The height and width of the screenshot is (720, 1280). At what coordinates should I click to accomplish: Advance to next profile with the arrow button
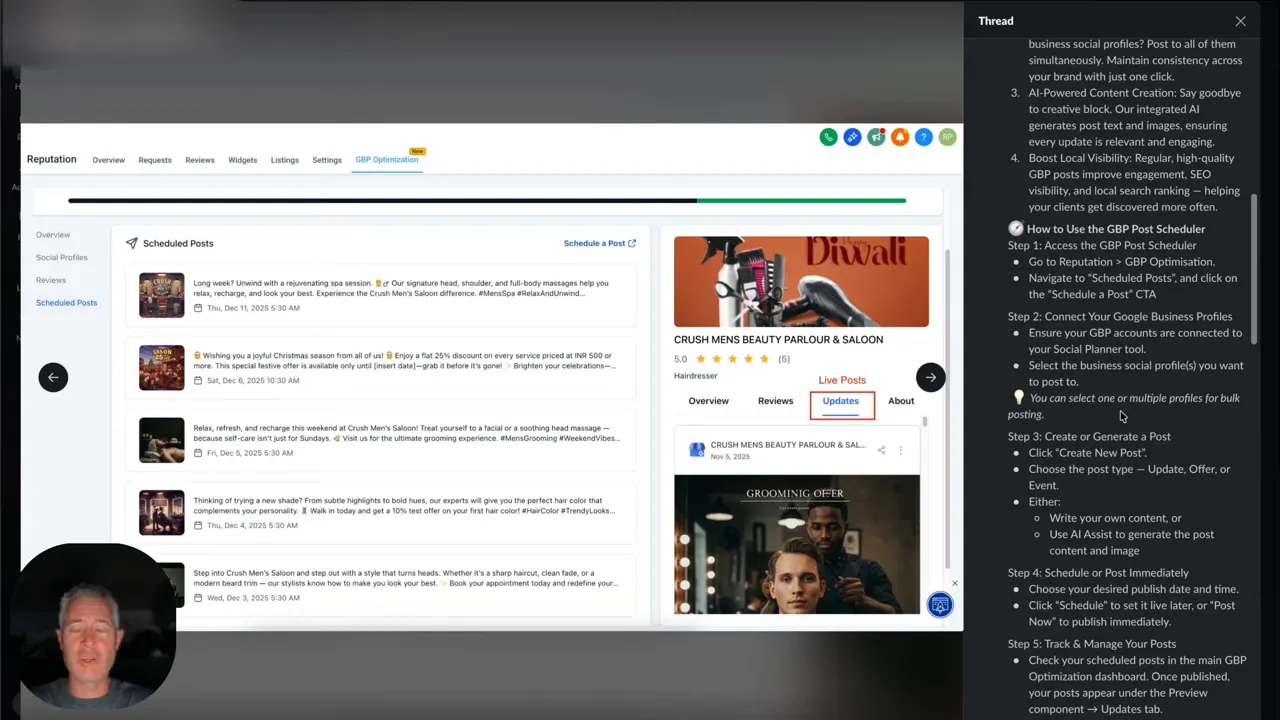(x=930, y=377)
